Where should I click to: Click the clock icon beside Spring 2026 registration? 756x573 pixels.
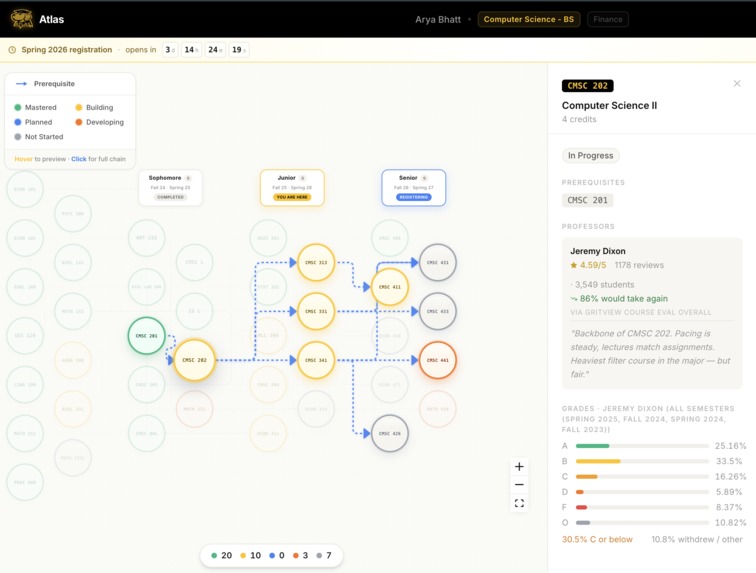(x=13, y=50)
